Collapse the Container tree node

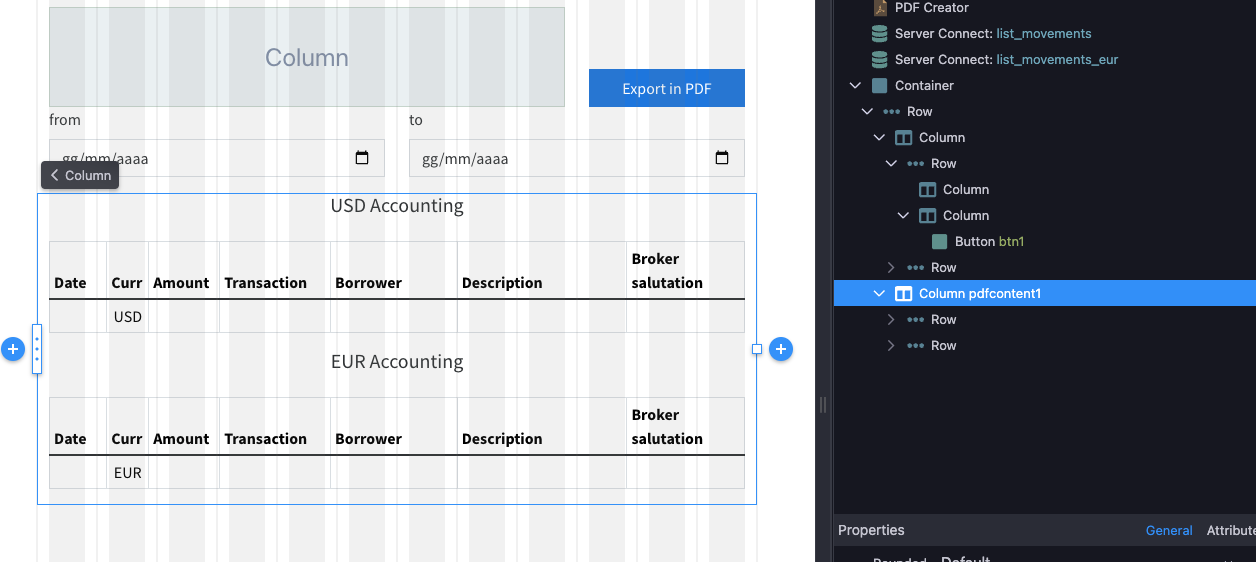[x=855, y=85]
